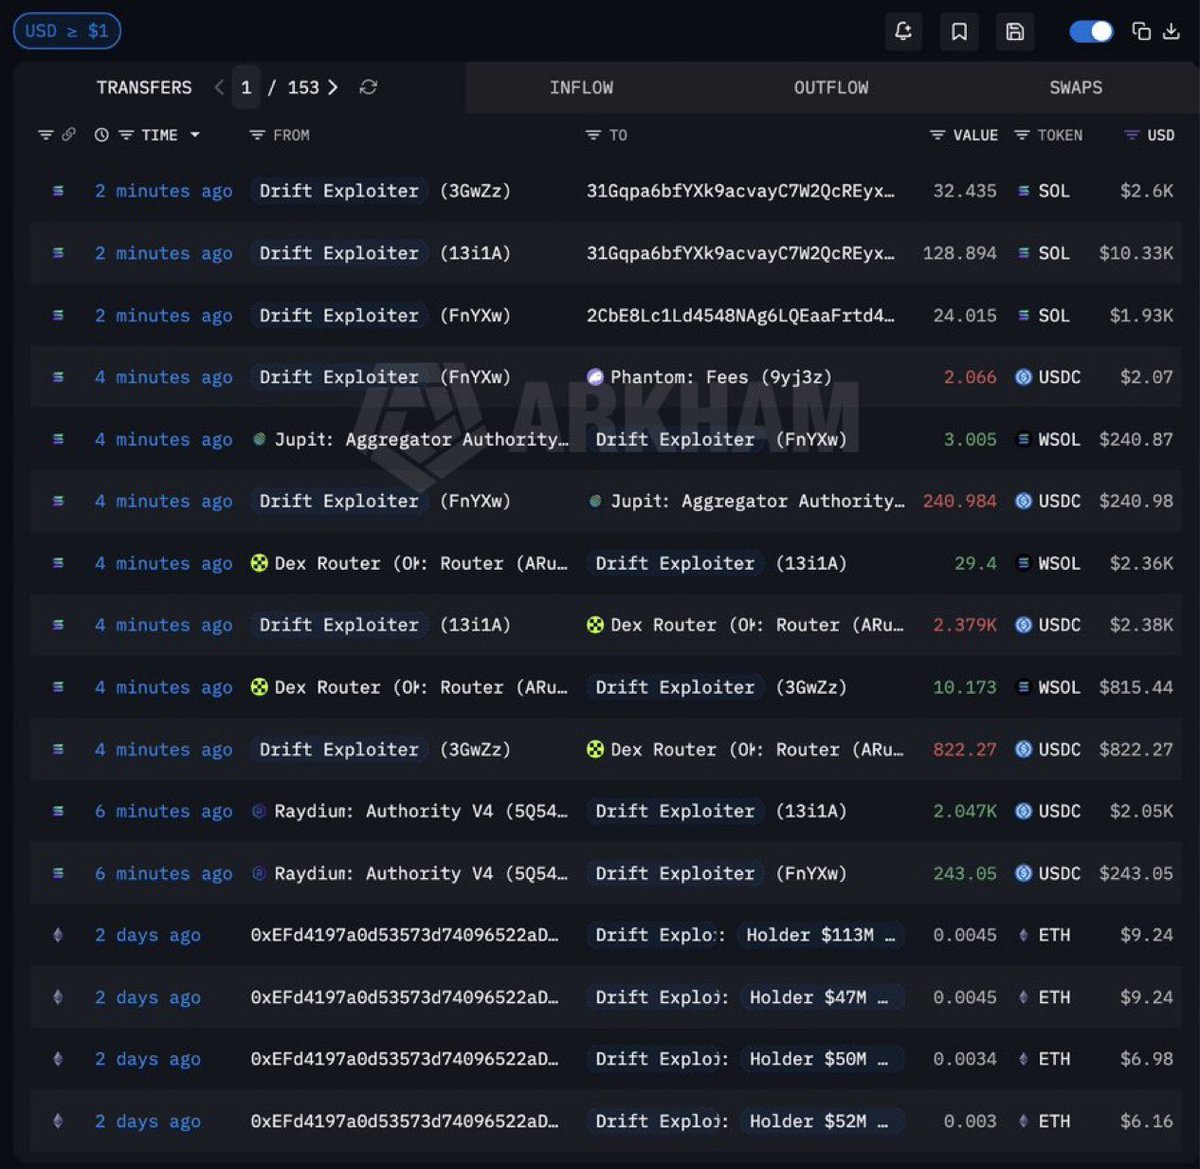
Task: Open the OUTFLOW tab
Action: 831,88
